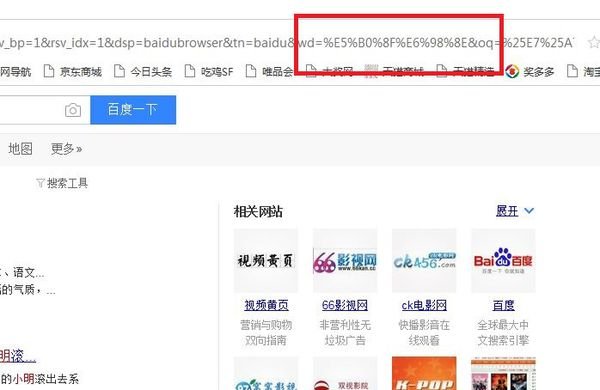Click the 视频黄页 site thumbnail
The image size is (600, 390).
tap(266, 261)
